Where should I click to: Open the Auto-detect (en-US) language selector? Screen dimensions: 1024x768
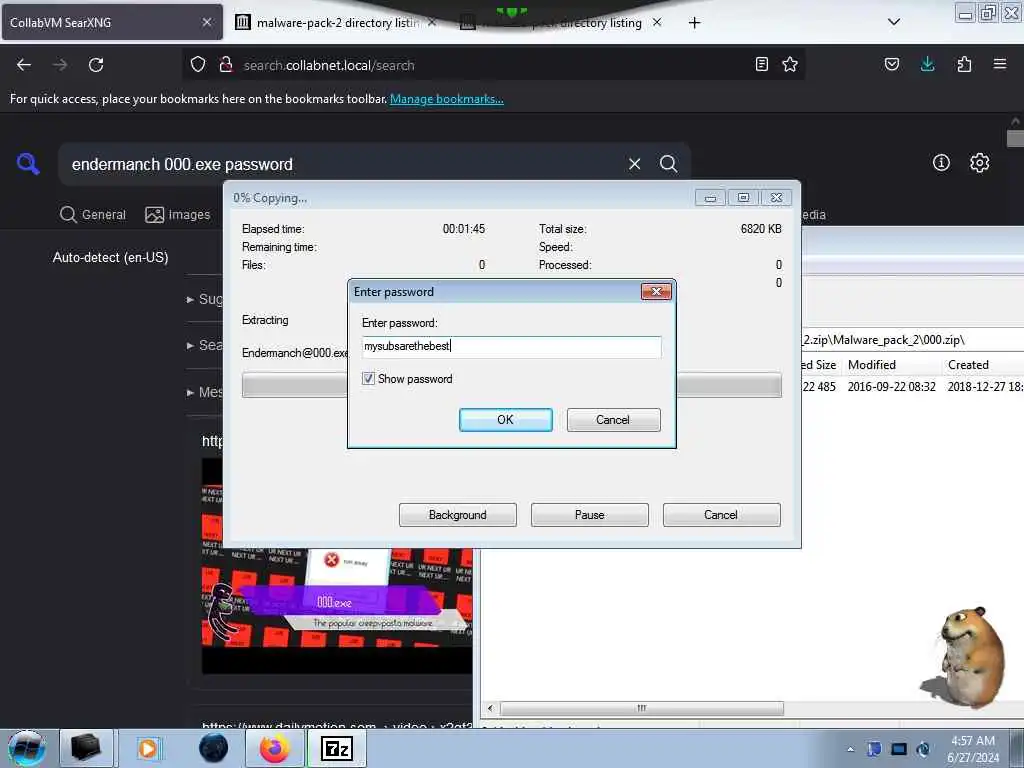[x=110, y=257]
